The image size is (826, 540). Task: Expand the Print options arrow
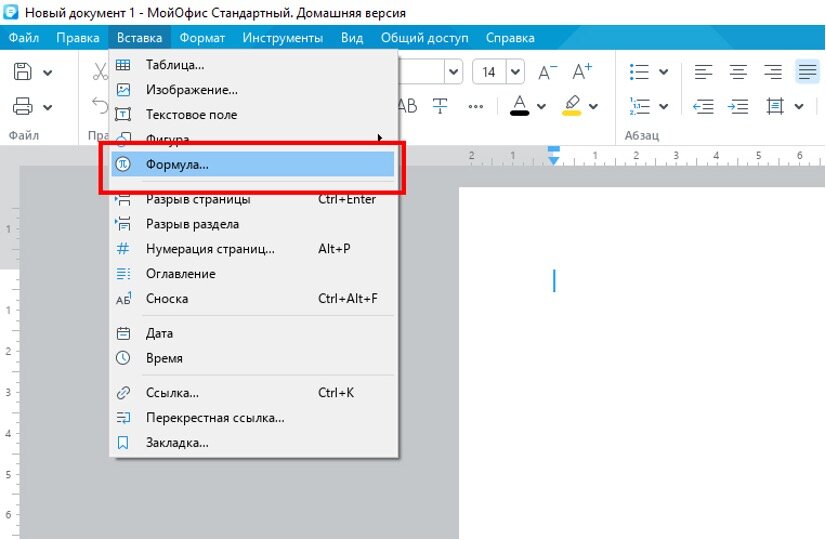pyautogui.click(x=47, y=107)
